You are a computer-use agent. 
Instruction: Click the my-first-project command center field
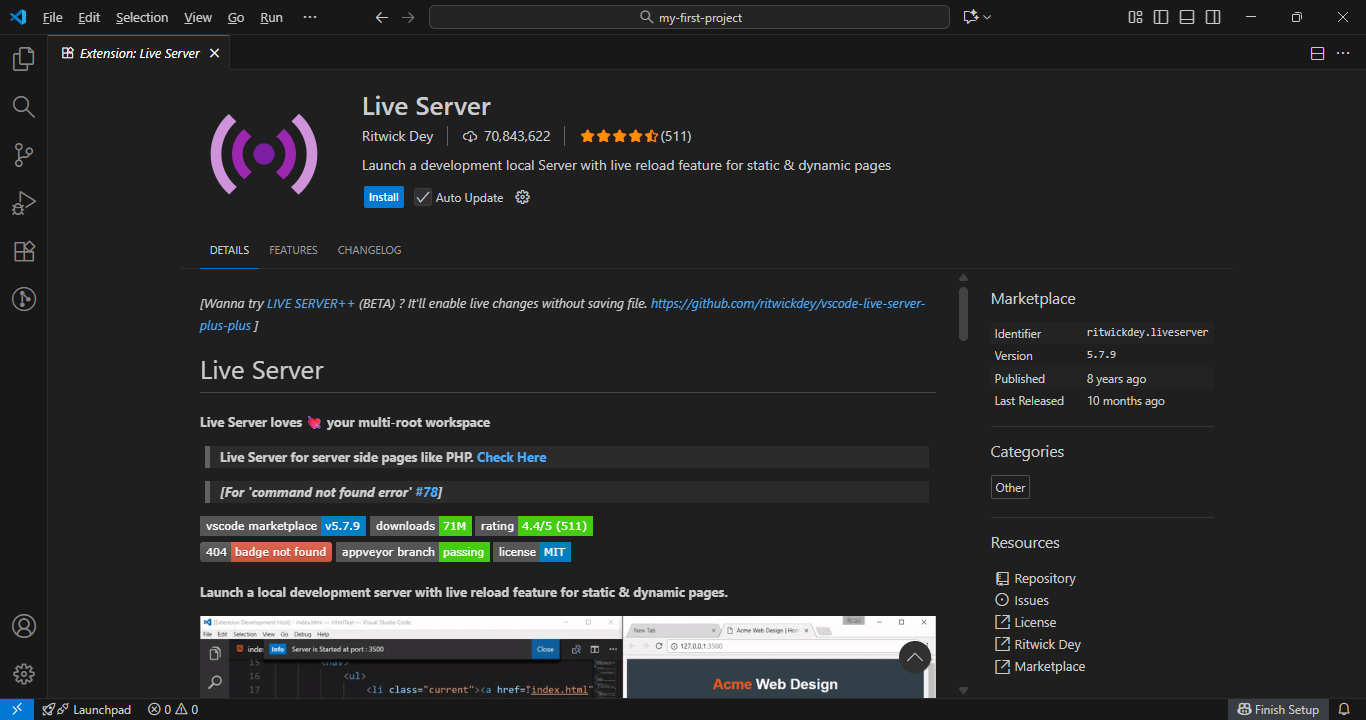tap(689, 17)
